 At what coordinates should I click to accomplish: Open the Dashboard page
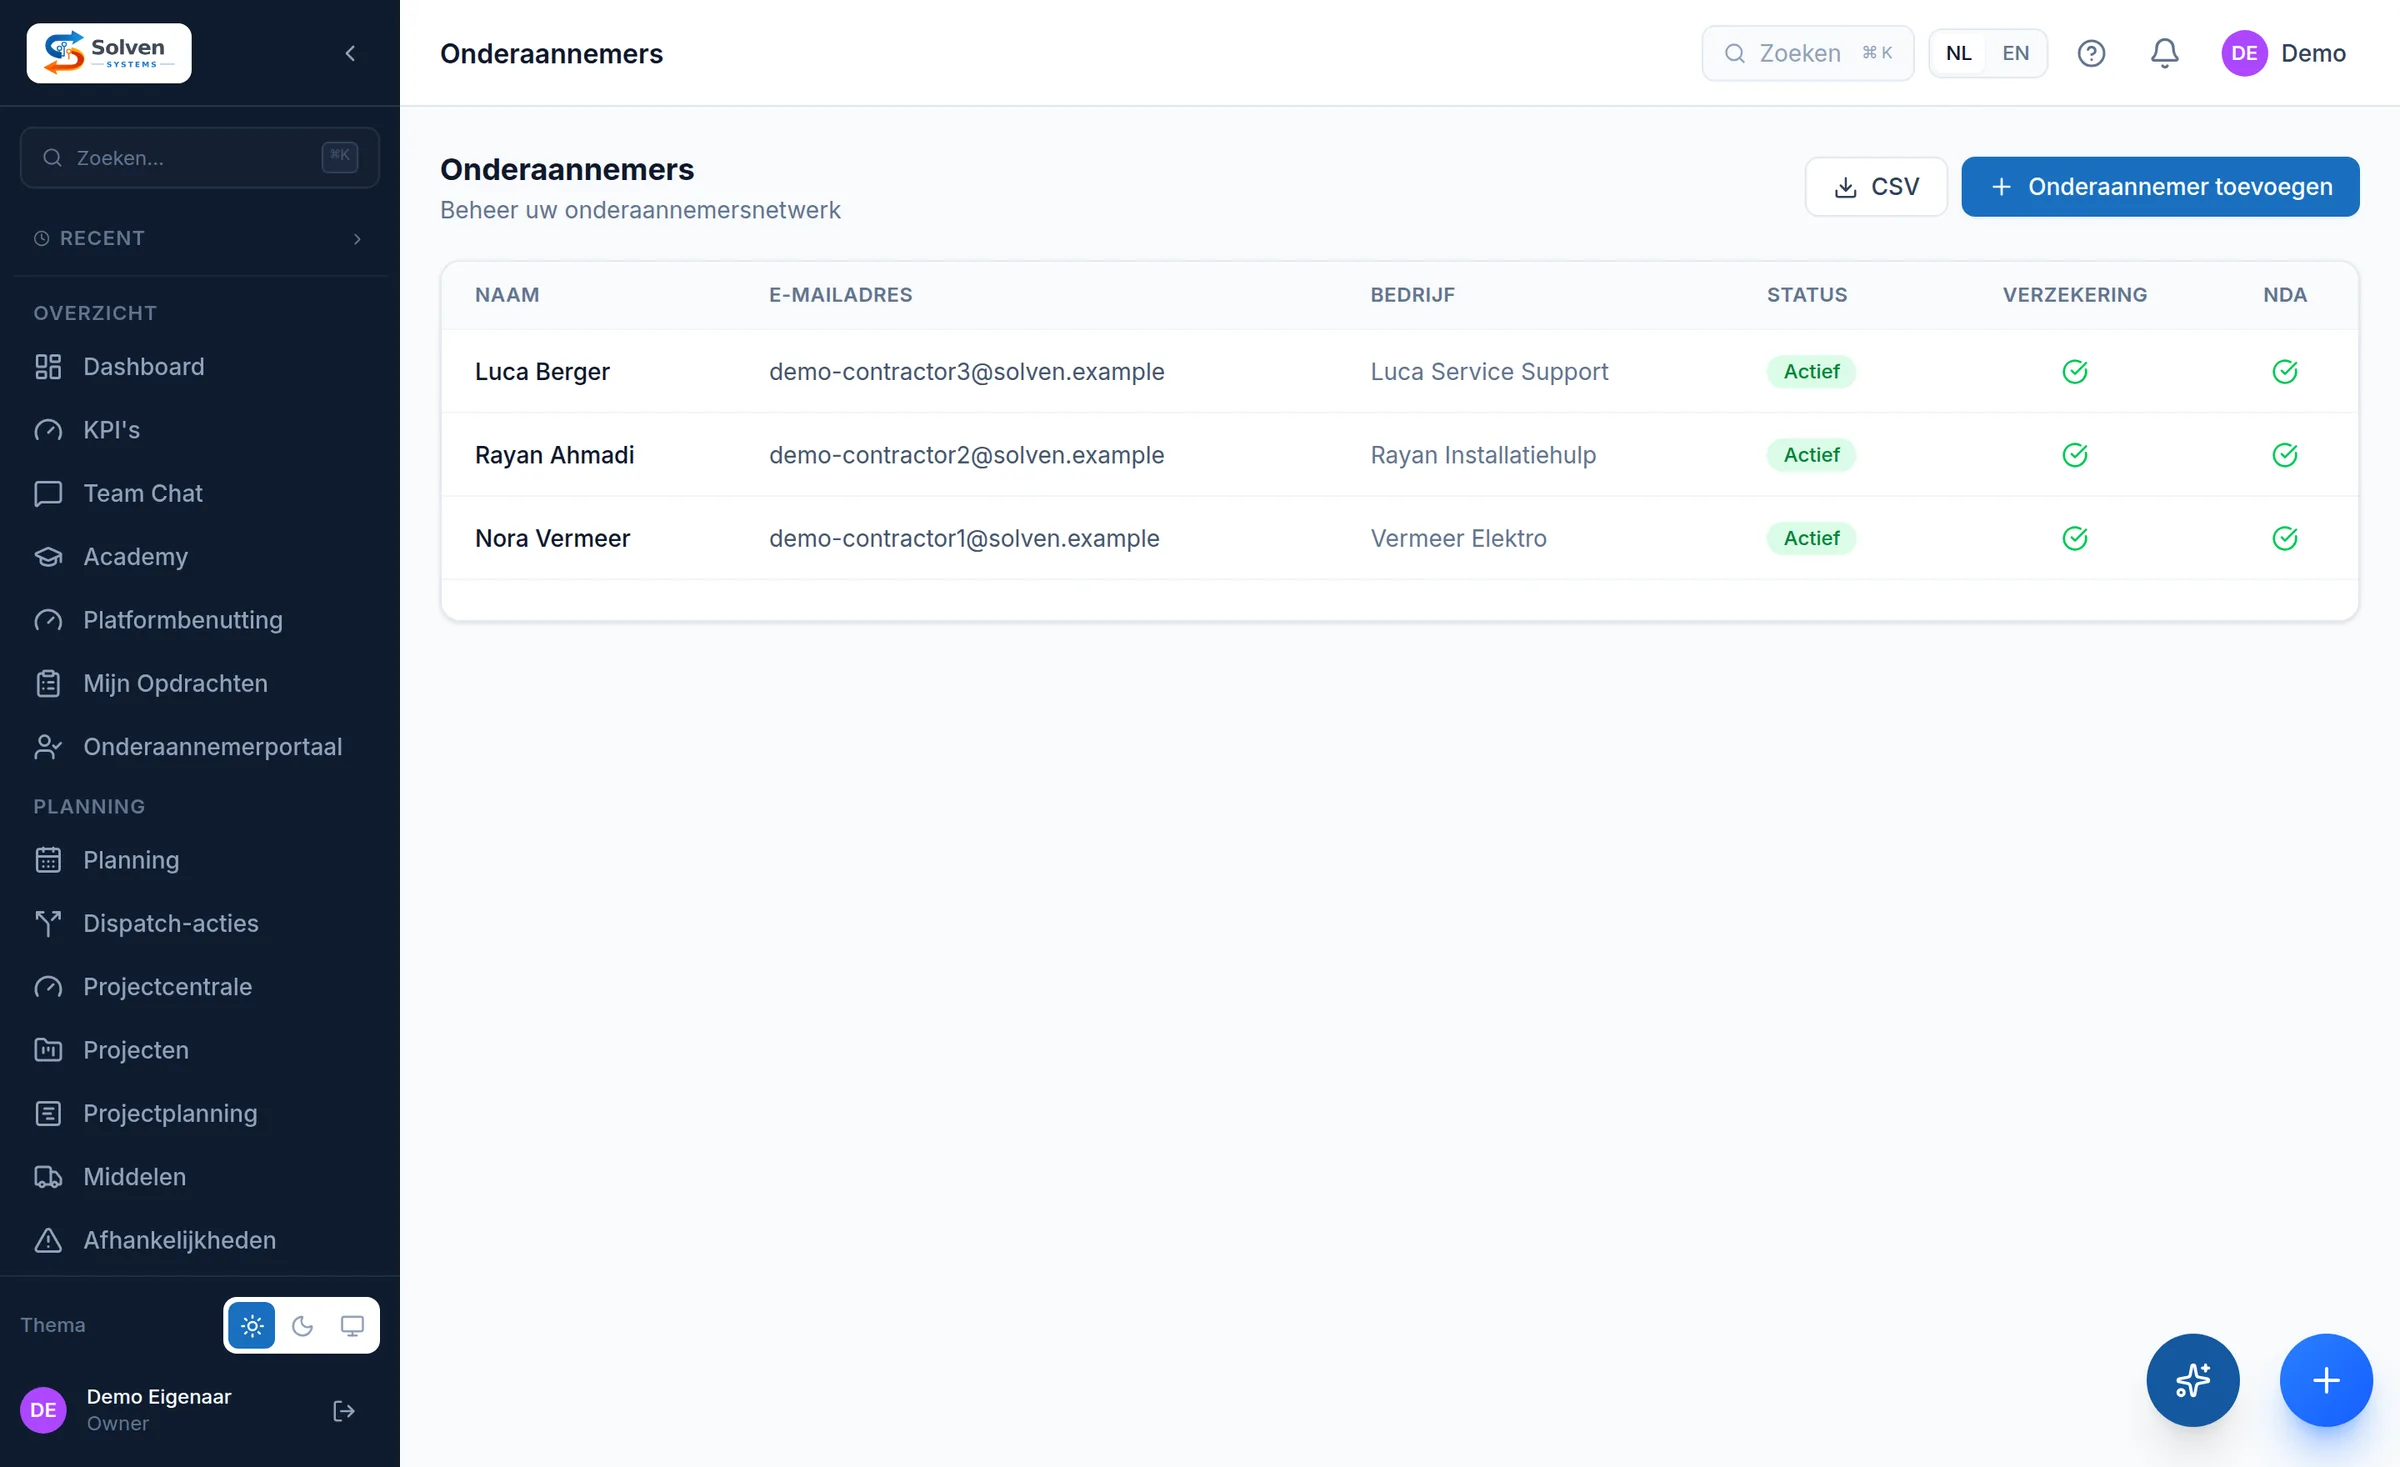(x=200, y=367)
